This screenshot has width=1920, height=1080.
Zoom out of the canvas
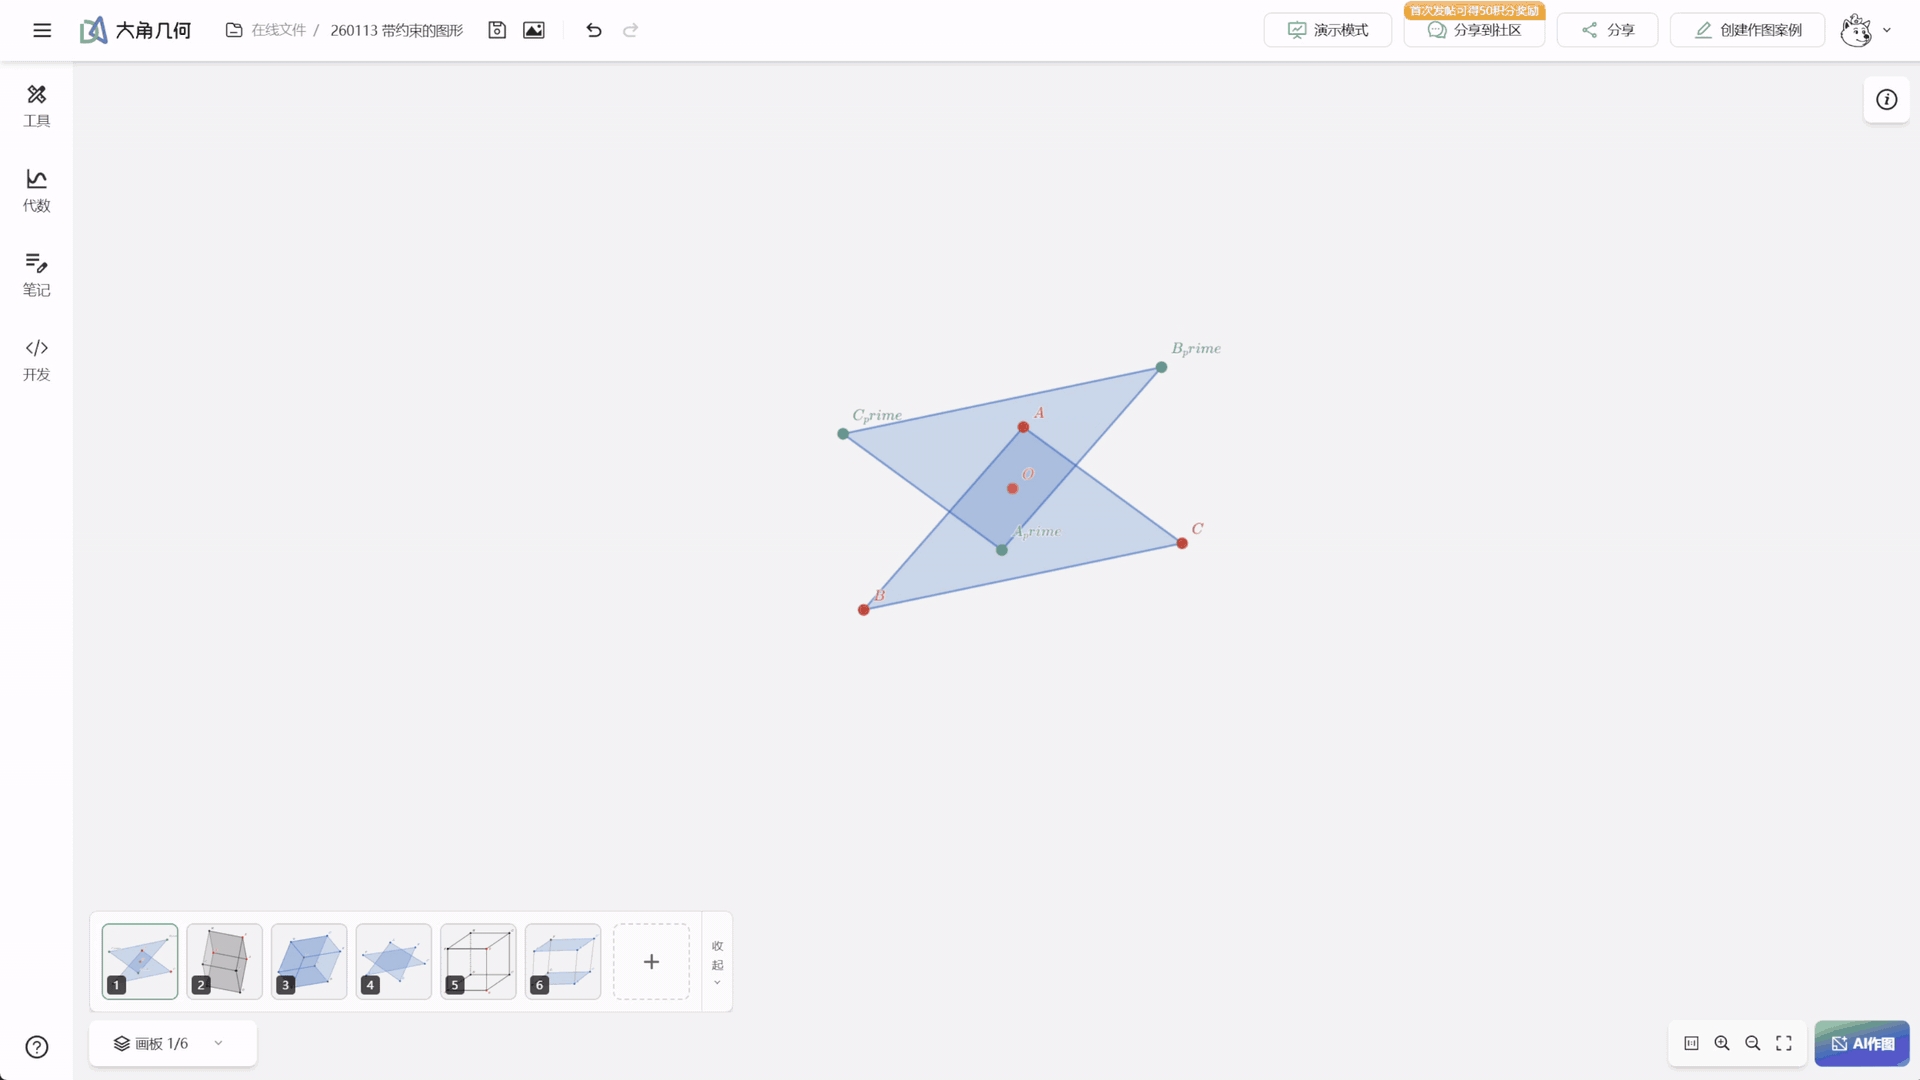tap(1753, 1043)
